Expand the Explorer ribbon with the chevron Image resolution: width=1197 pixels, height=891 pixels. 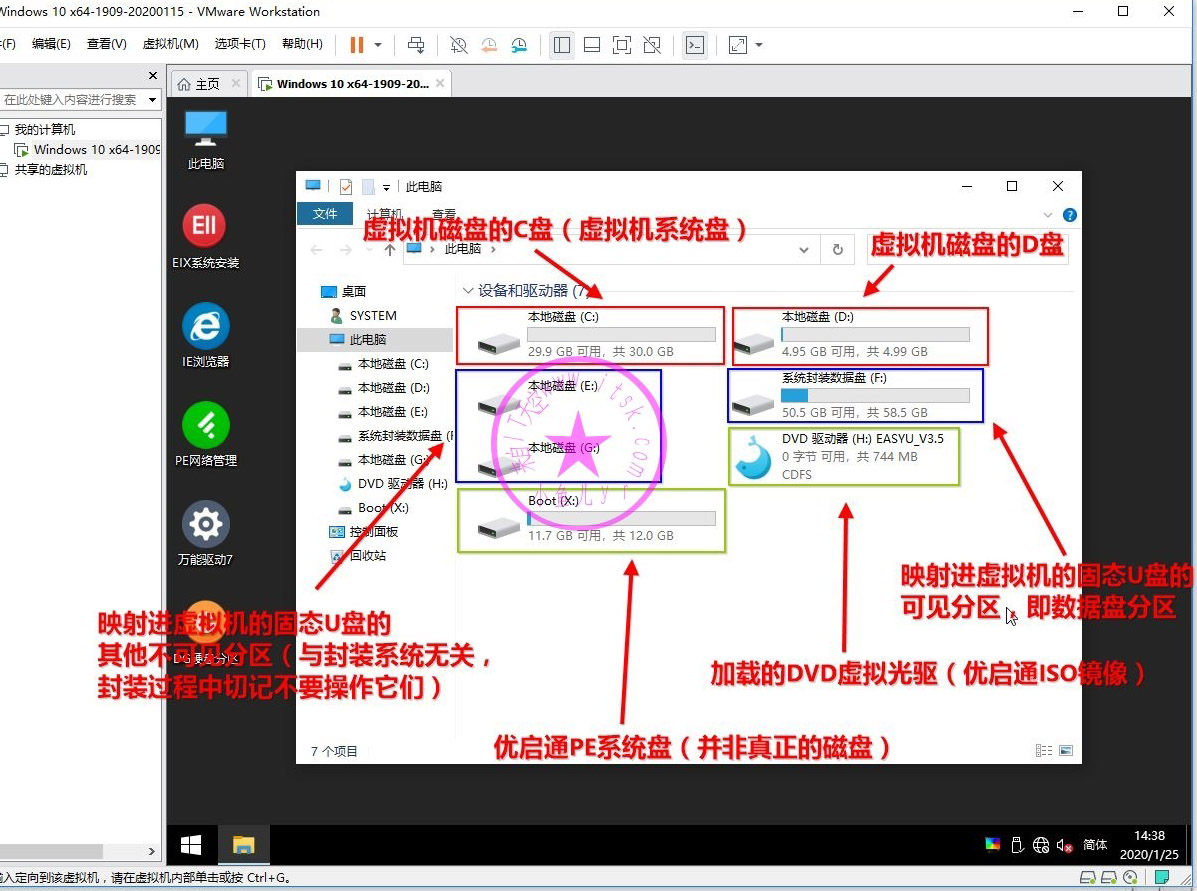tap(1047, 215)
